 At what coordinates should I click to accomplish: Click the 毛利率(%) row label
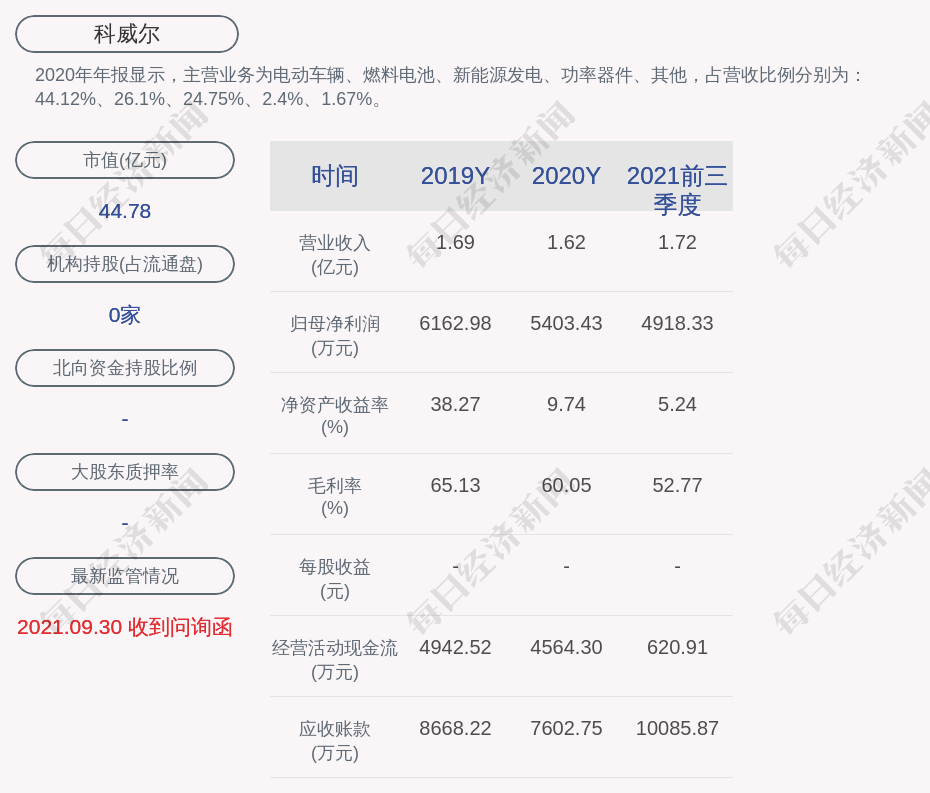335,497
